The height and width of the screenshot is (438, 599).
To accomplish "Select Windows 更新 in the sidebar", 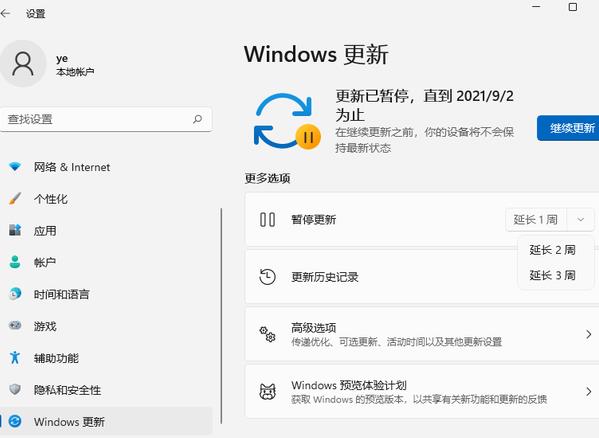I will click(x=106, y=422).
